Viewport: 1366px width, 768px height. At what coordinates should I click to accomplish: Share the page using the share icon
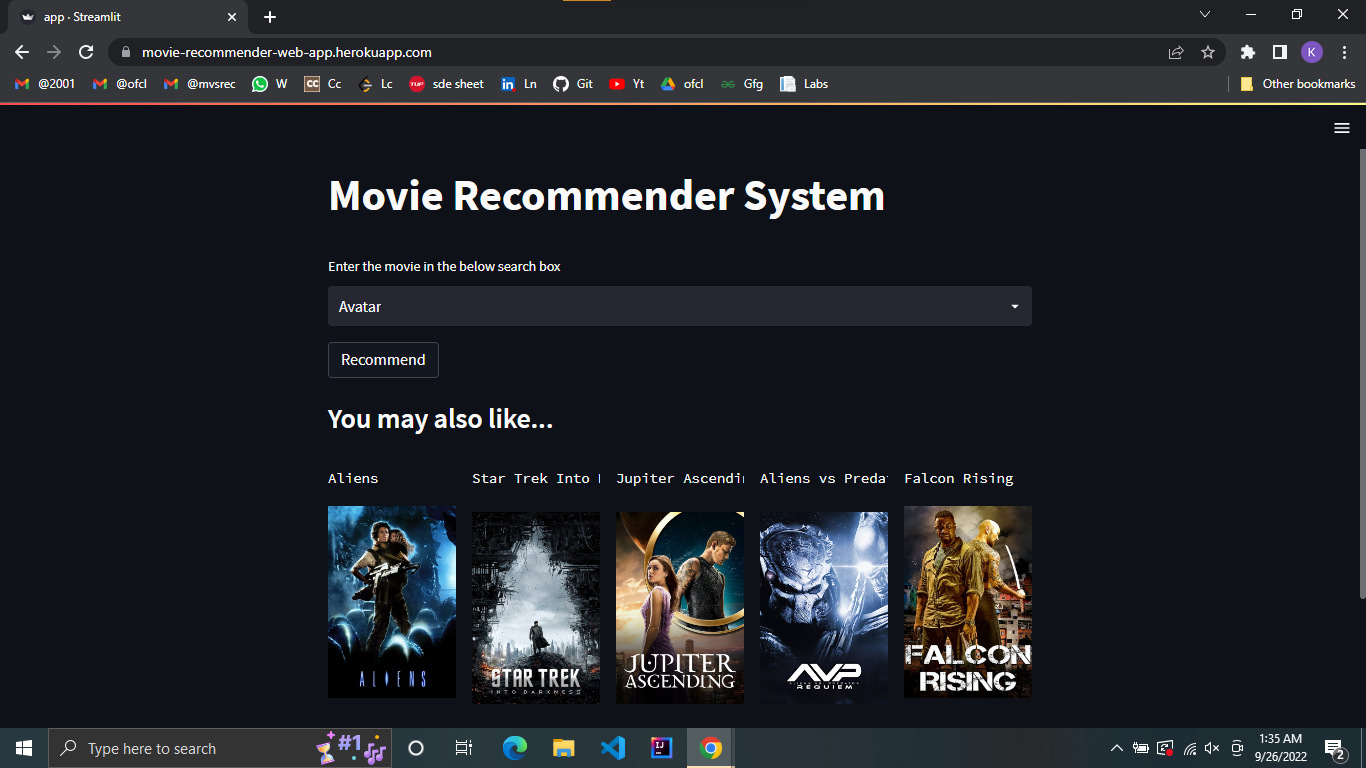[1175, 52]
